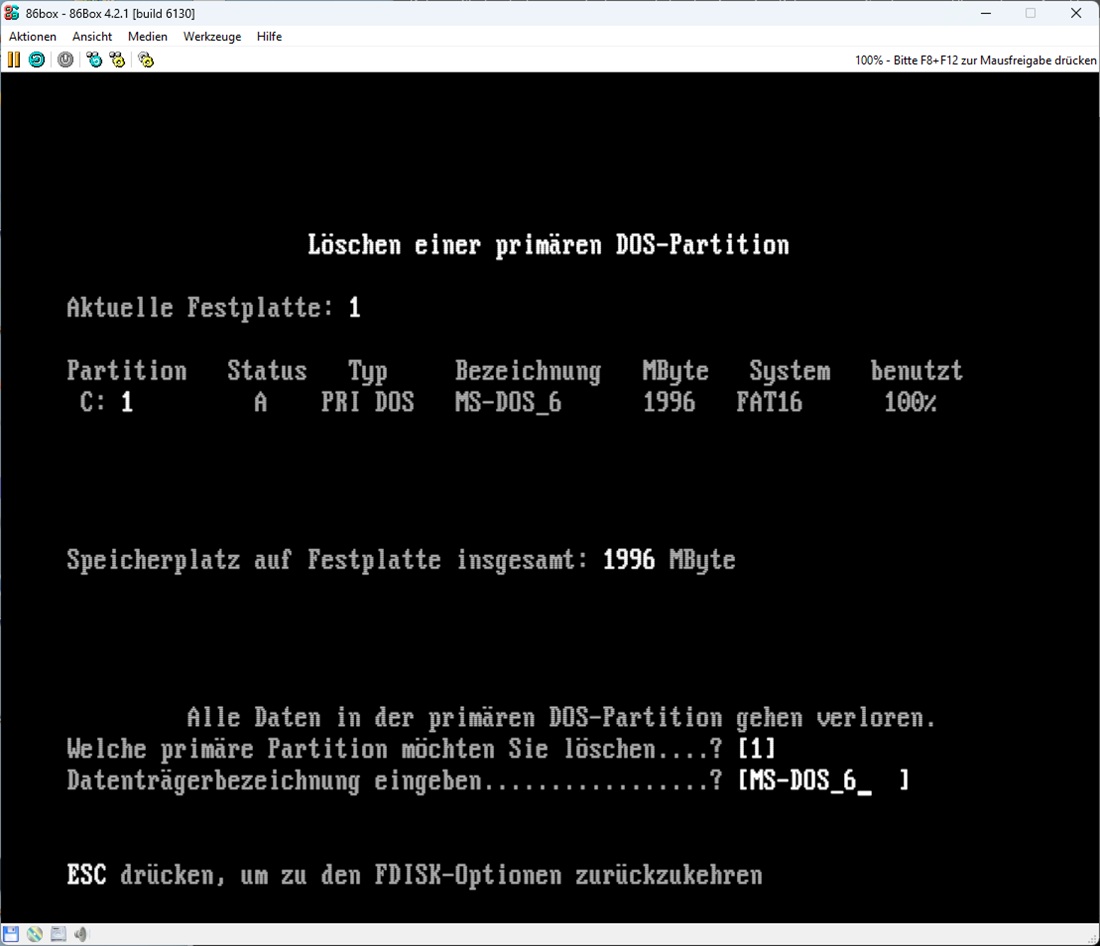The image size is (1100, 946).
Task: Click the hard disk status bar icon
Action: click(x=58, y=934)
